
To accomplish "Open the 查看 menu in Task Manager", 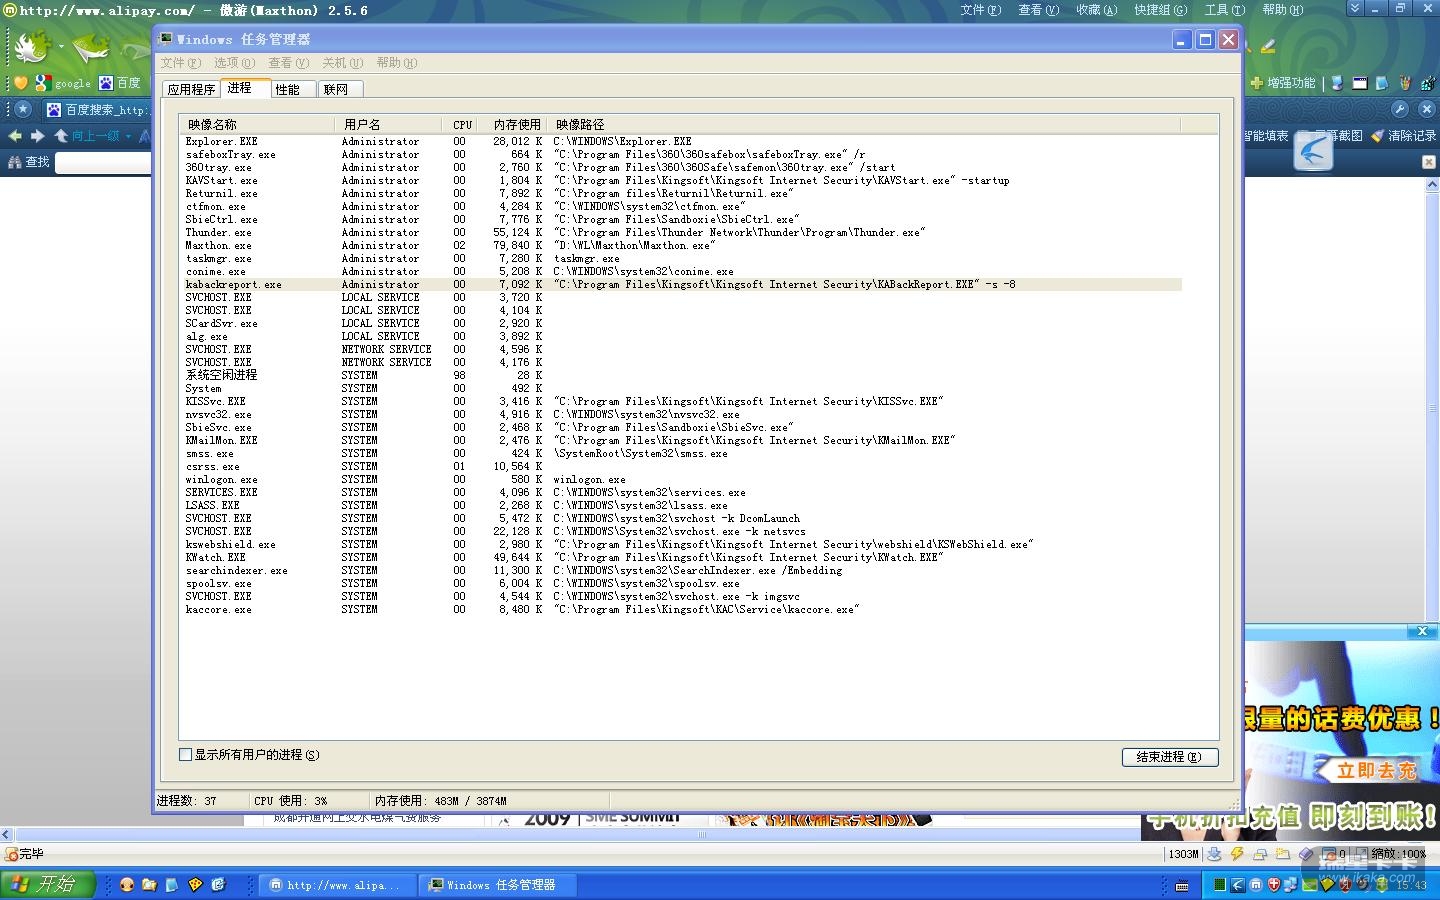I will (288, 63).
